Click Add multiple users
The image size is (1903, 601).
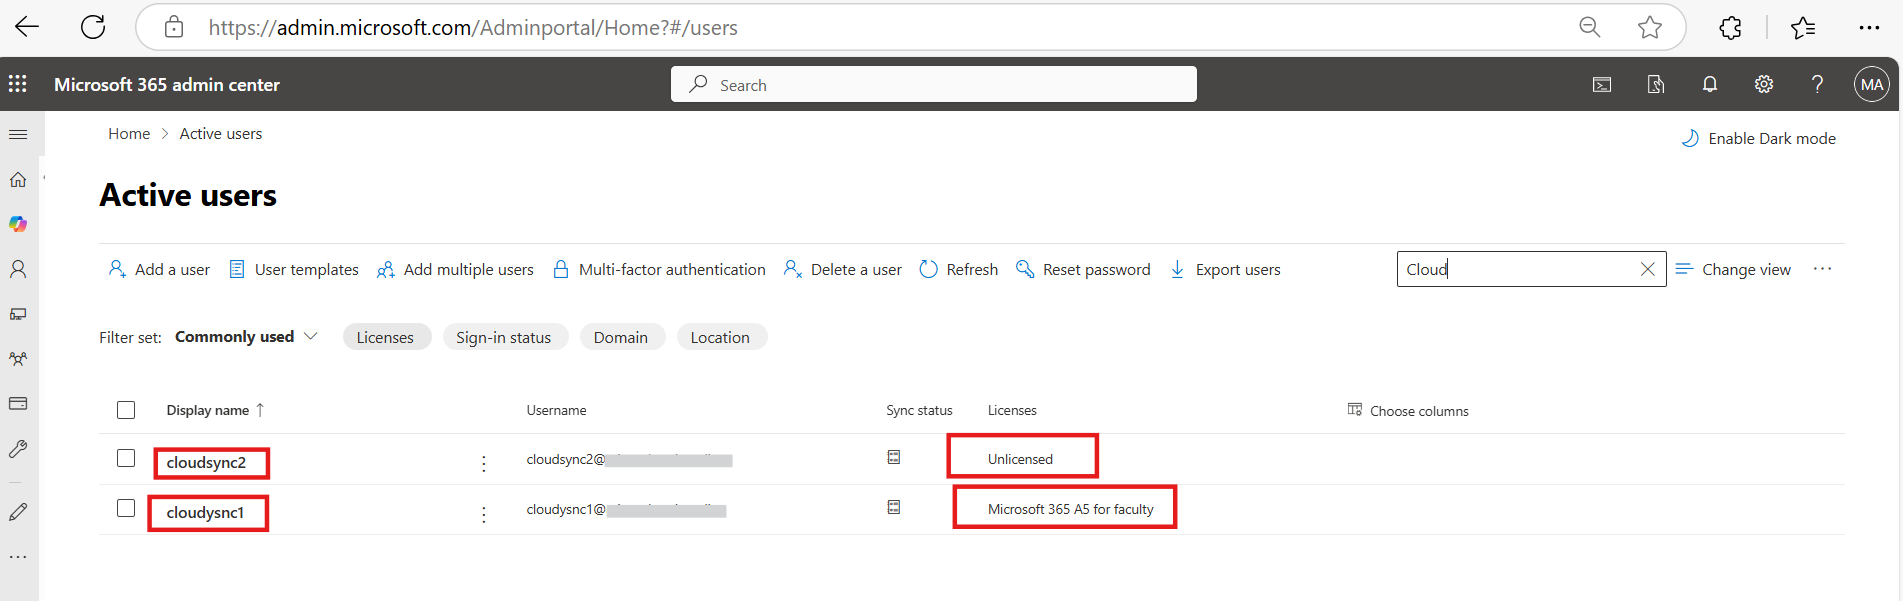tap(455, 269)
